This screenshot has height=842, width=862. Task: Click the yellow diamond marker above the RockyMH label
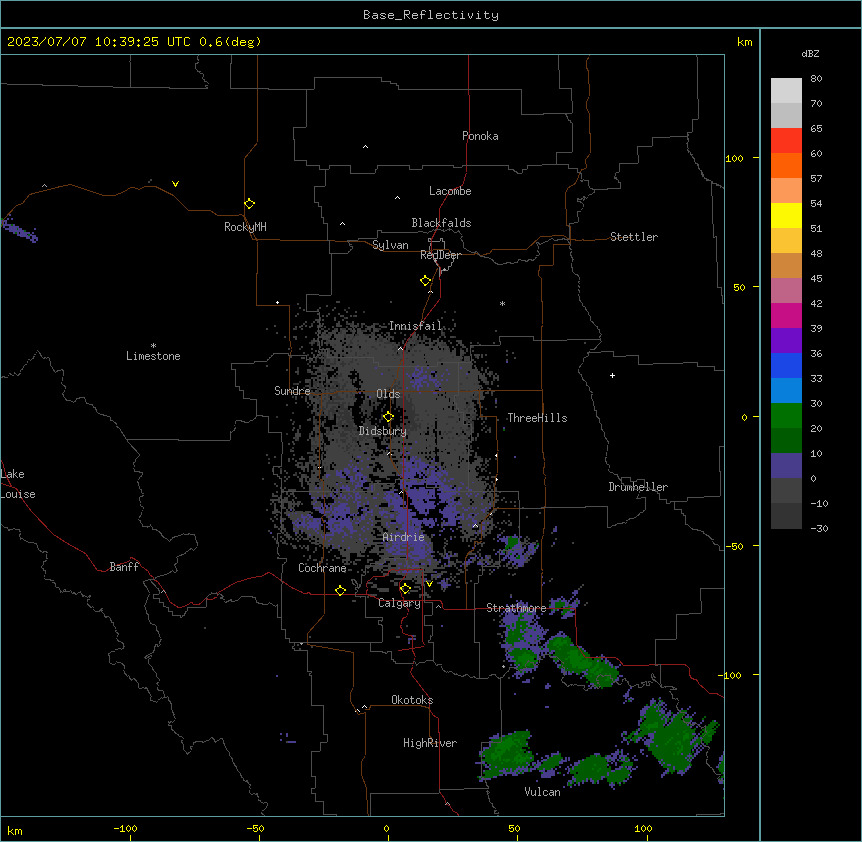[x=249, y=203]
